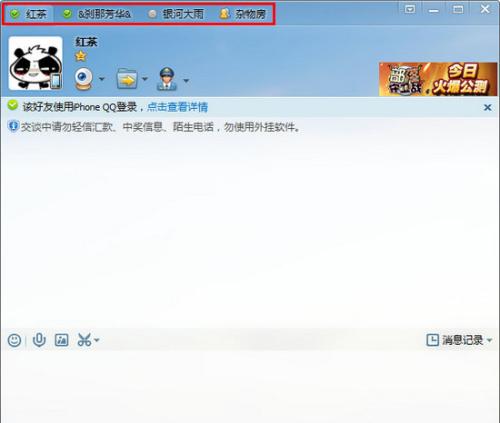Click in the message input area
500x423 pixels.
click(250, 387)
